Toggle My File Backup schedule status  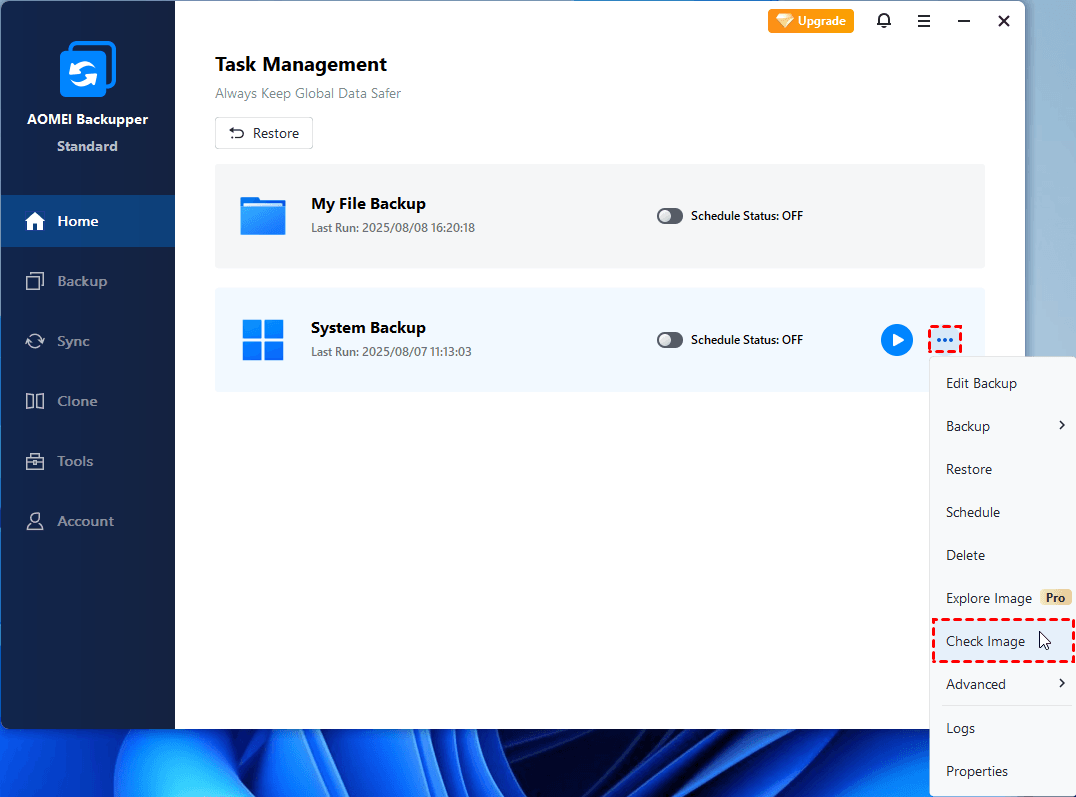pyautogui.click(x=670, y=216)
